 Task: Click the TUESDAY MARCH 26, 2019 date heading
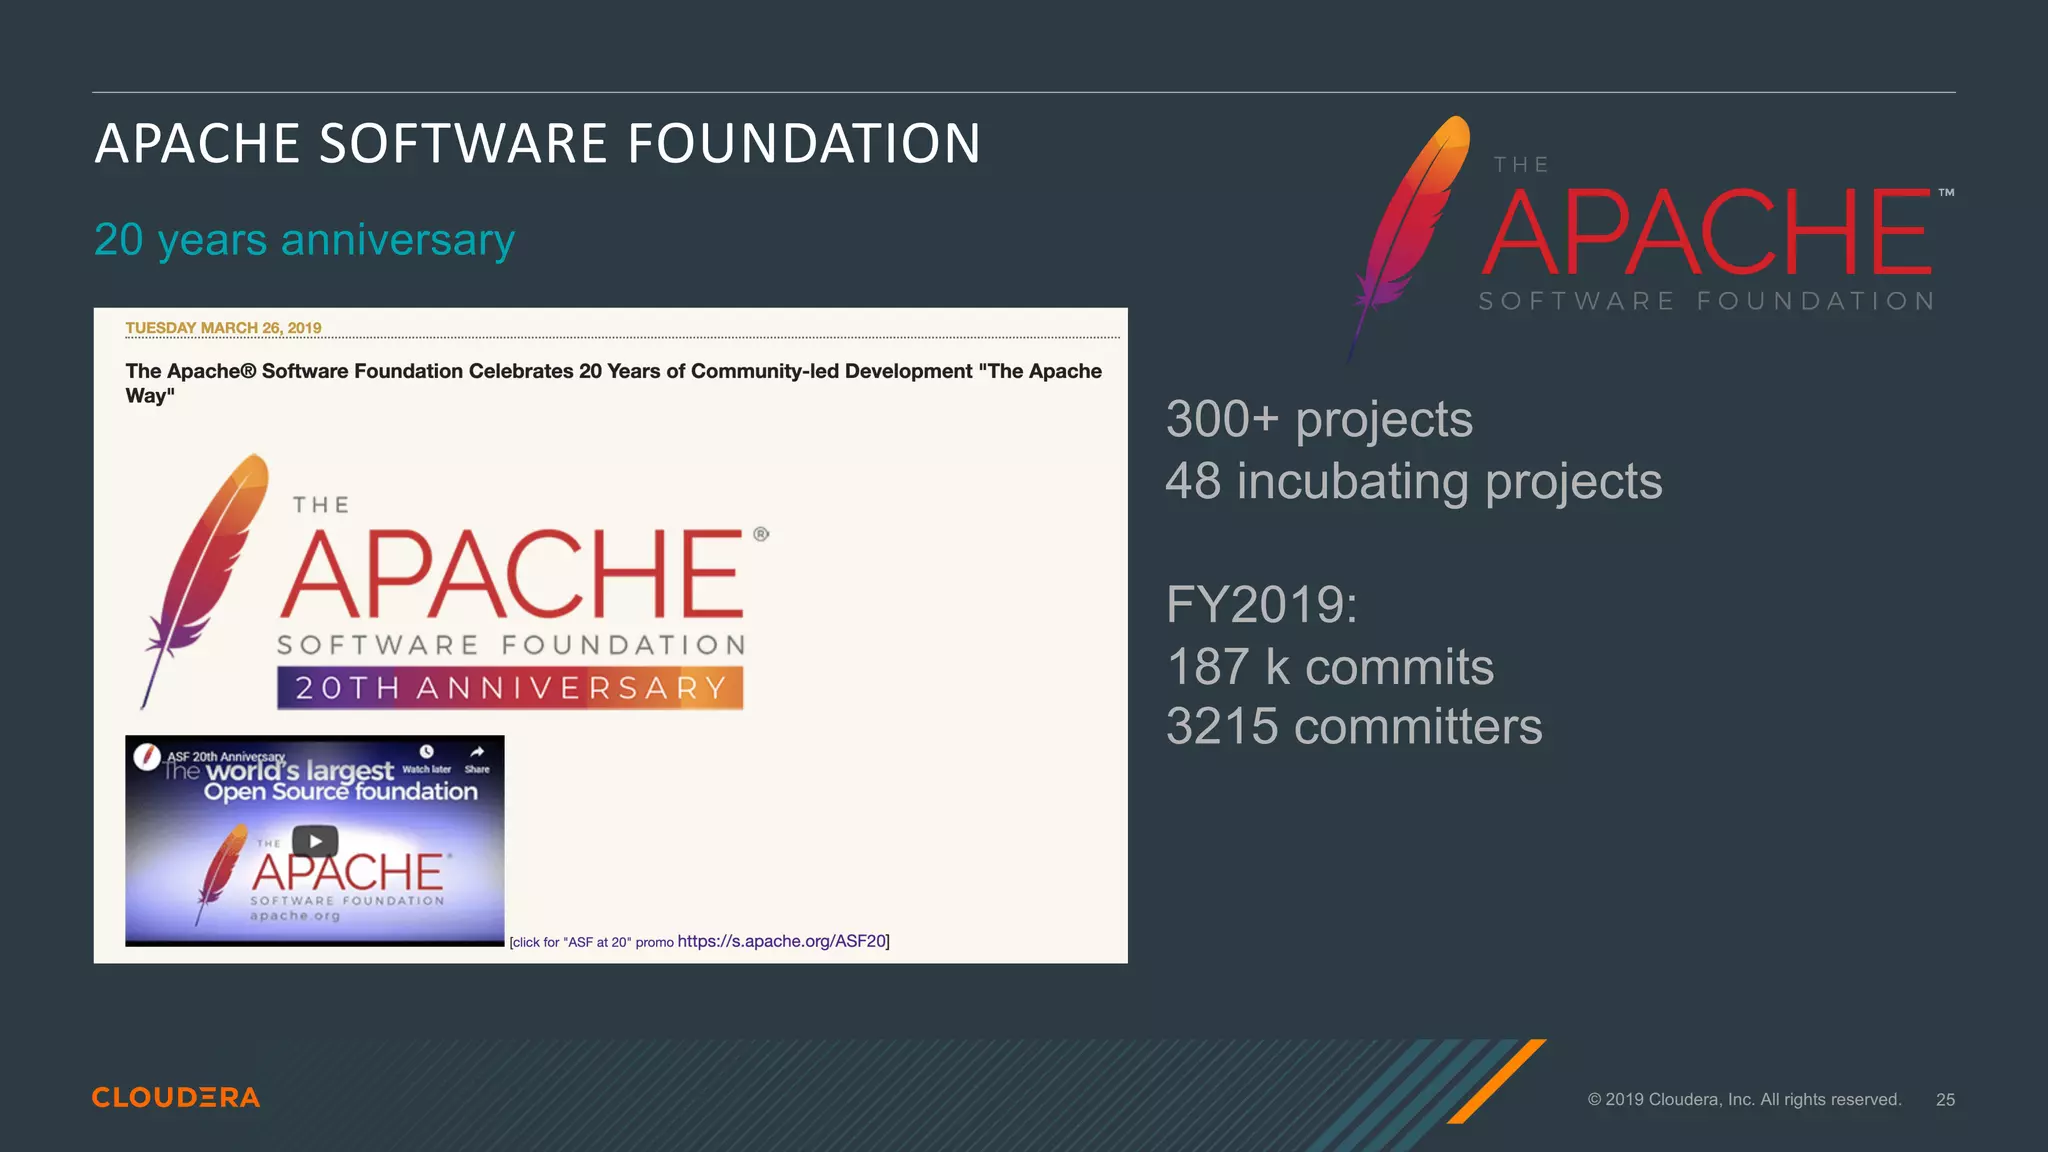pos(223,328)
